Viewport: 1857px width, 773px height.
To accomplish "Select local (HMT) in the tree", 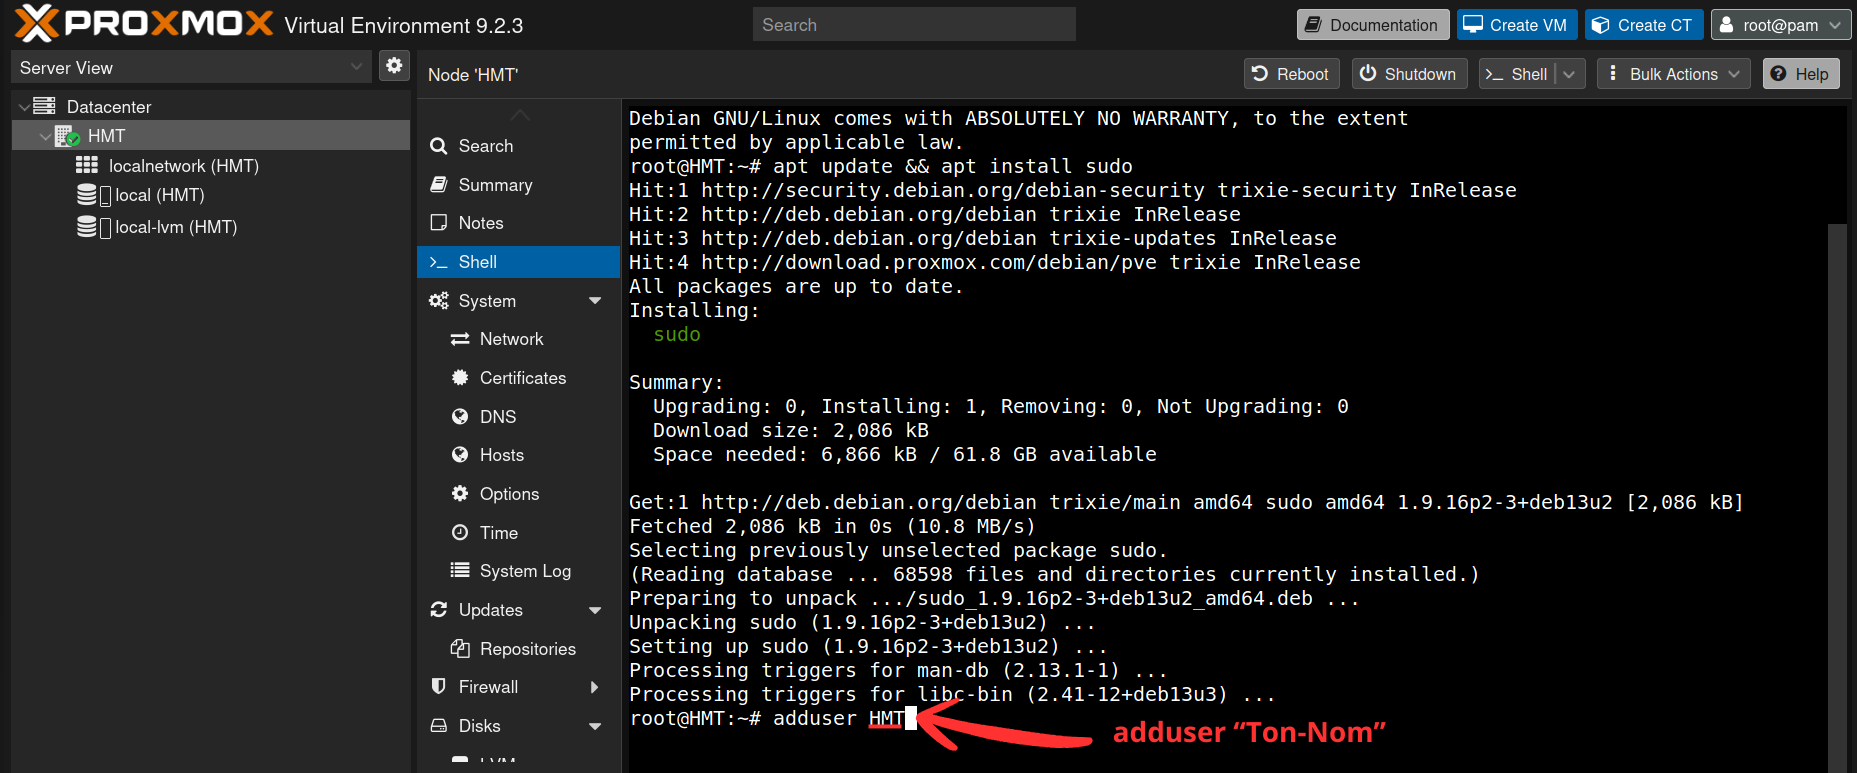I will coord(211,195).
